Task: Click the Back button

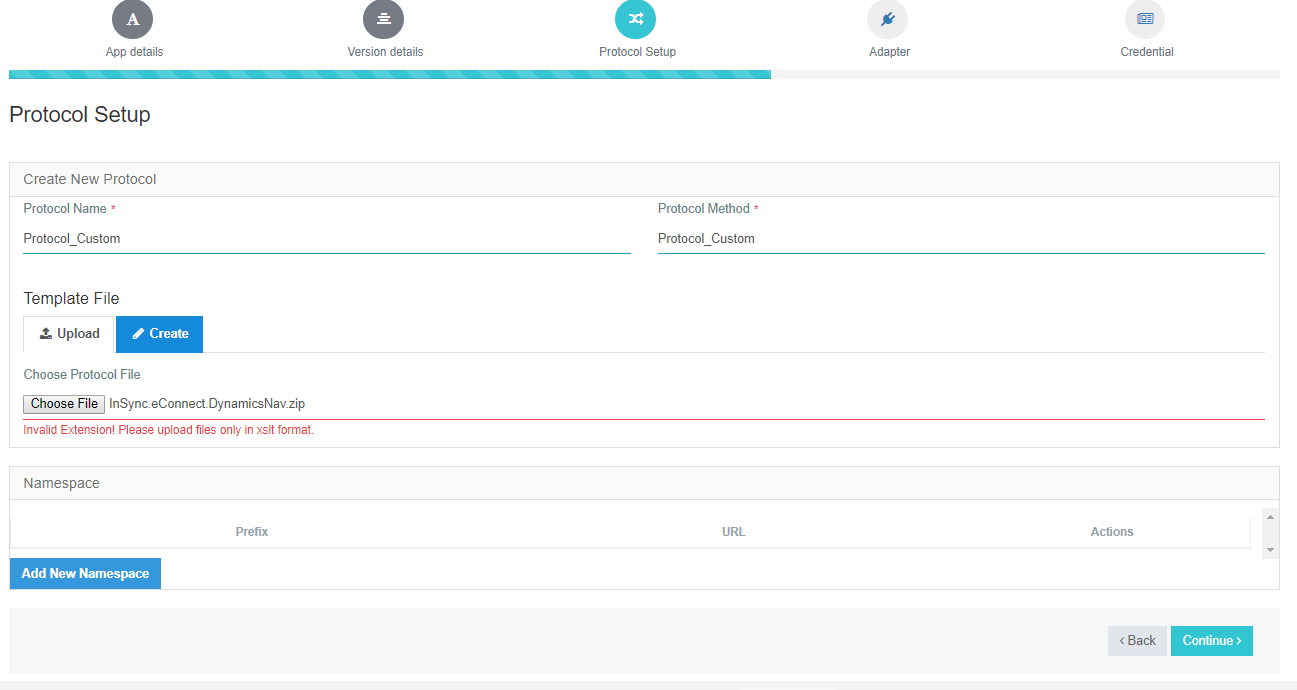Action: (1136, 640)
